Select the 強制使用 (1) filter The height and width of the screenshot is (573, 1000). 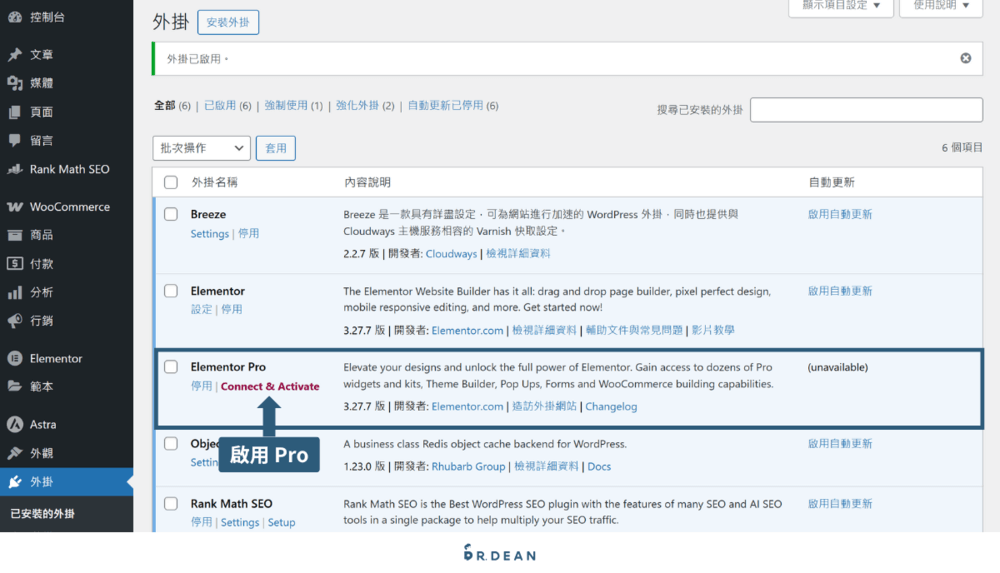click(294, 105)
